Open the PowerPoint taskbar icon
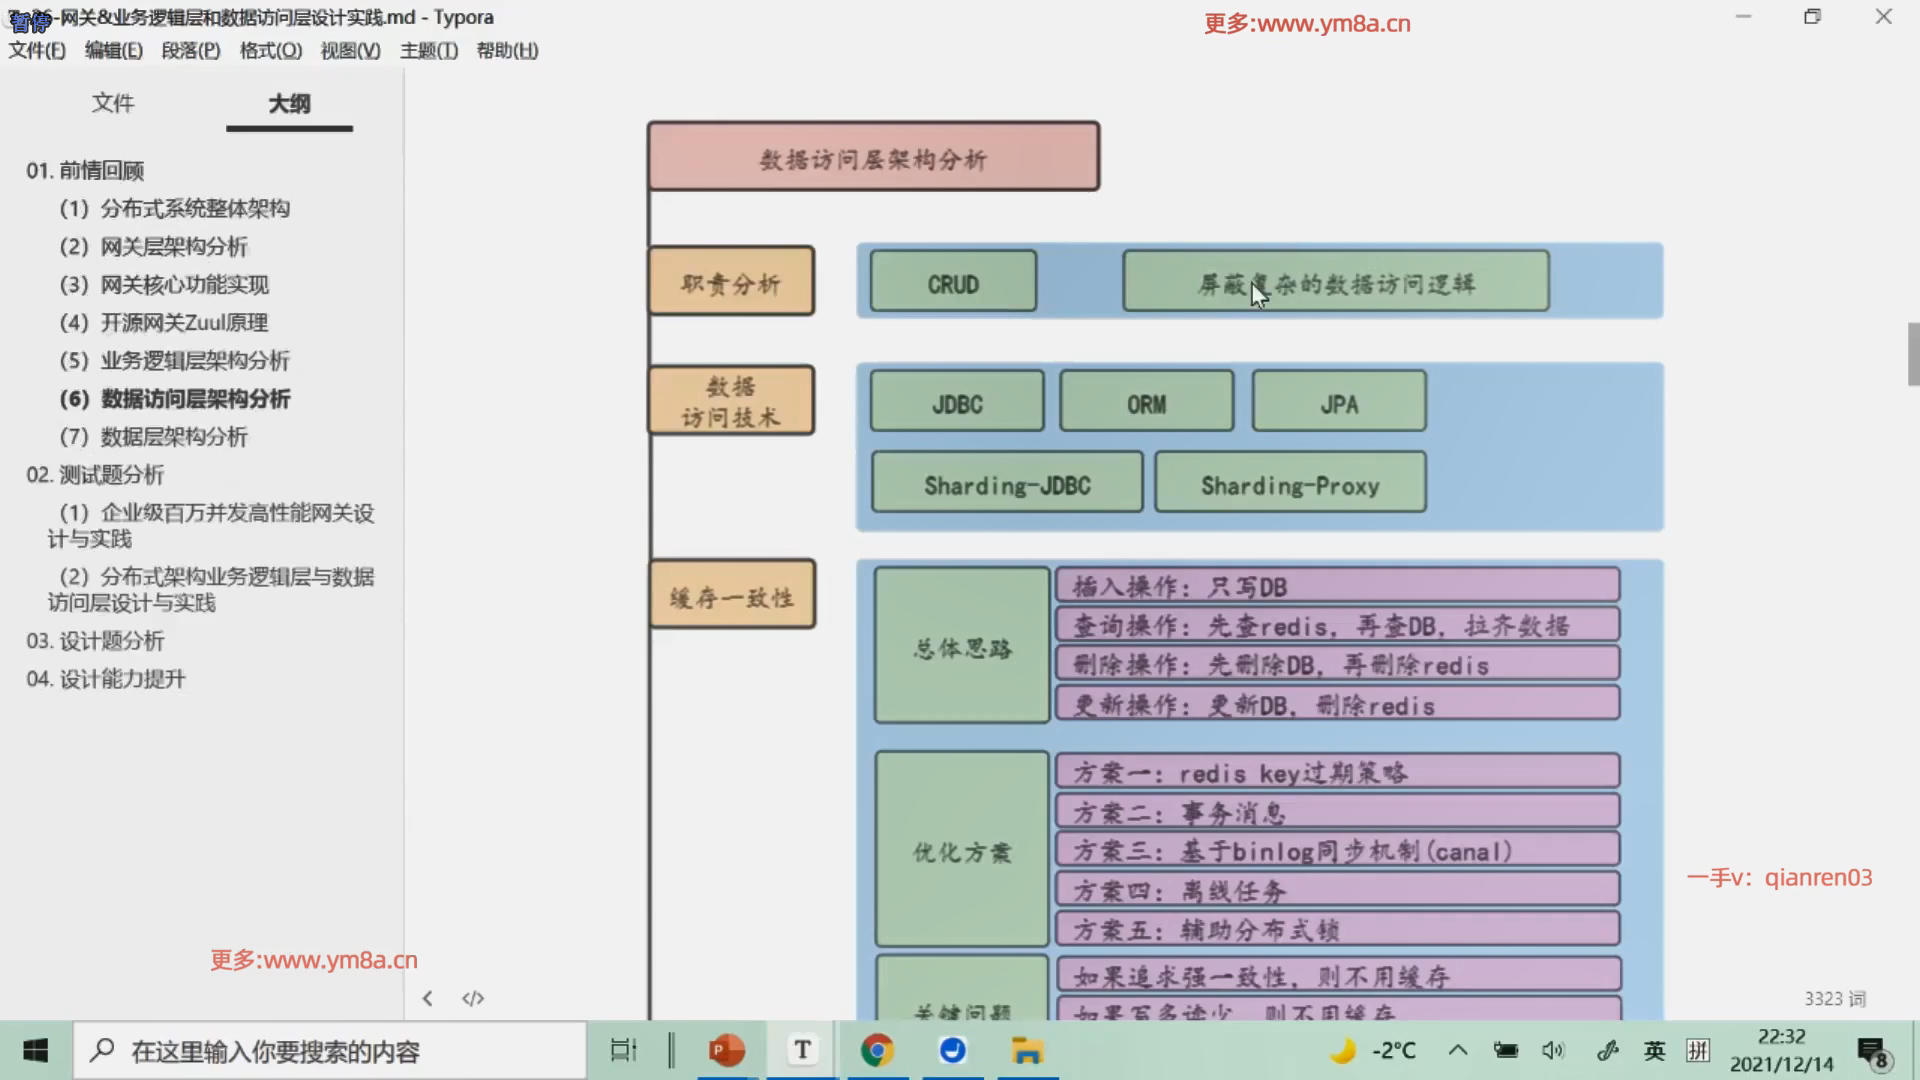 click(x=727, y=1050)
